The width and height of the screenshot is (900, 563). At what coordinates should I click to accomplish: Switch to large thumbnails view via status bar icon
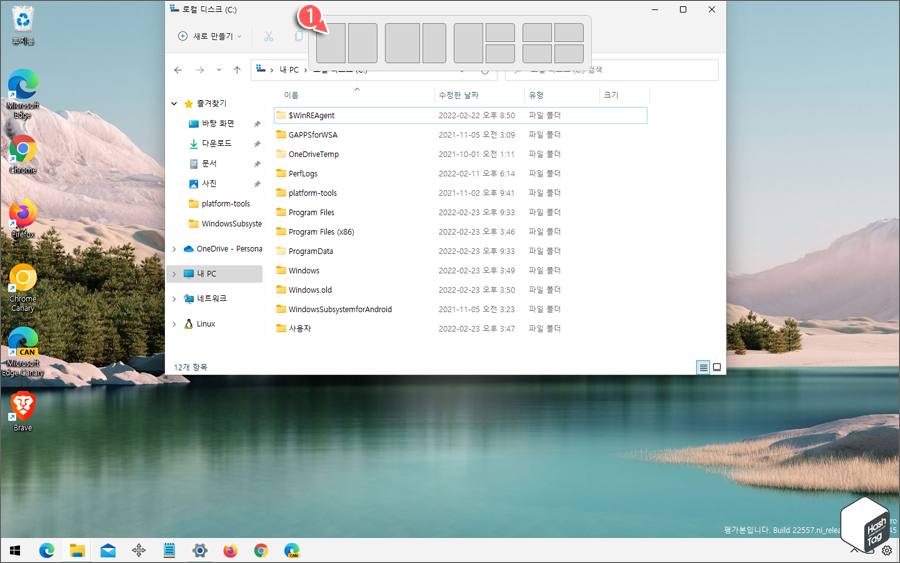coord(717,367)
